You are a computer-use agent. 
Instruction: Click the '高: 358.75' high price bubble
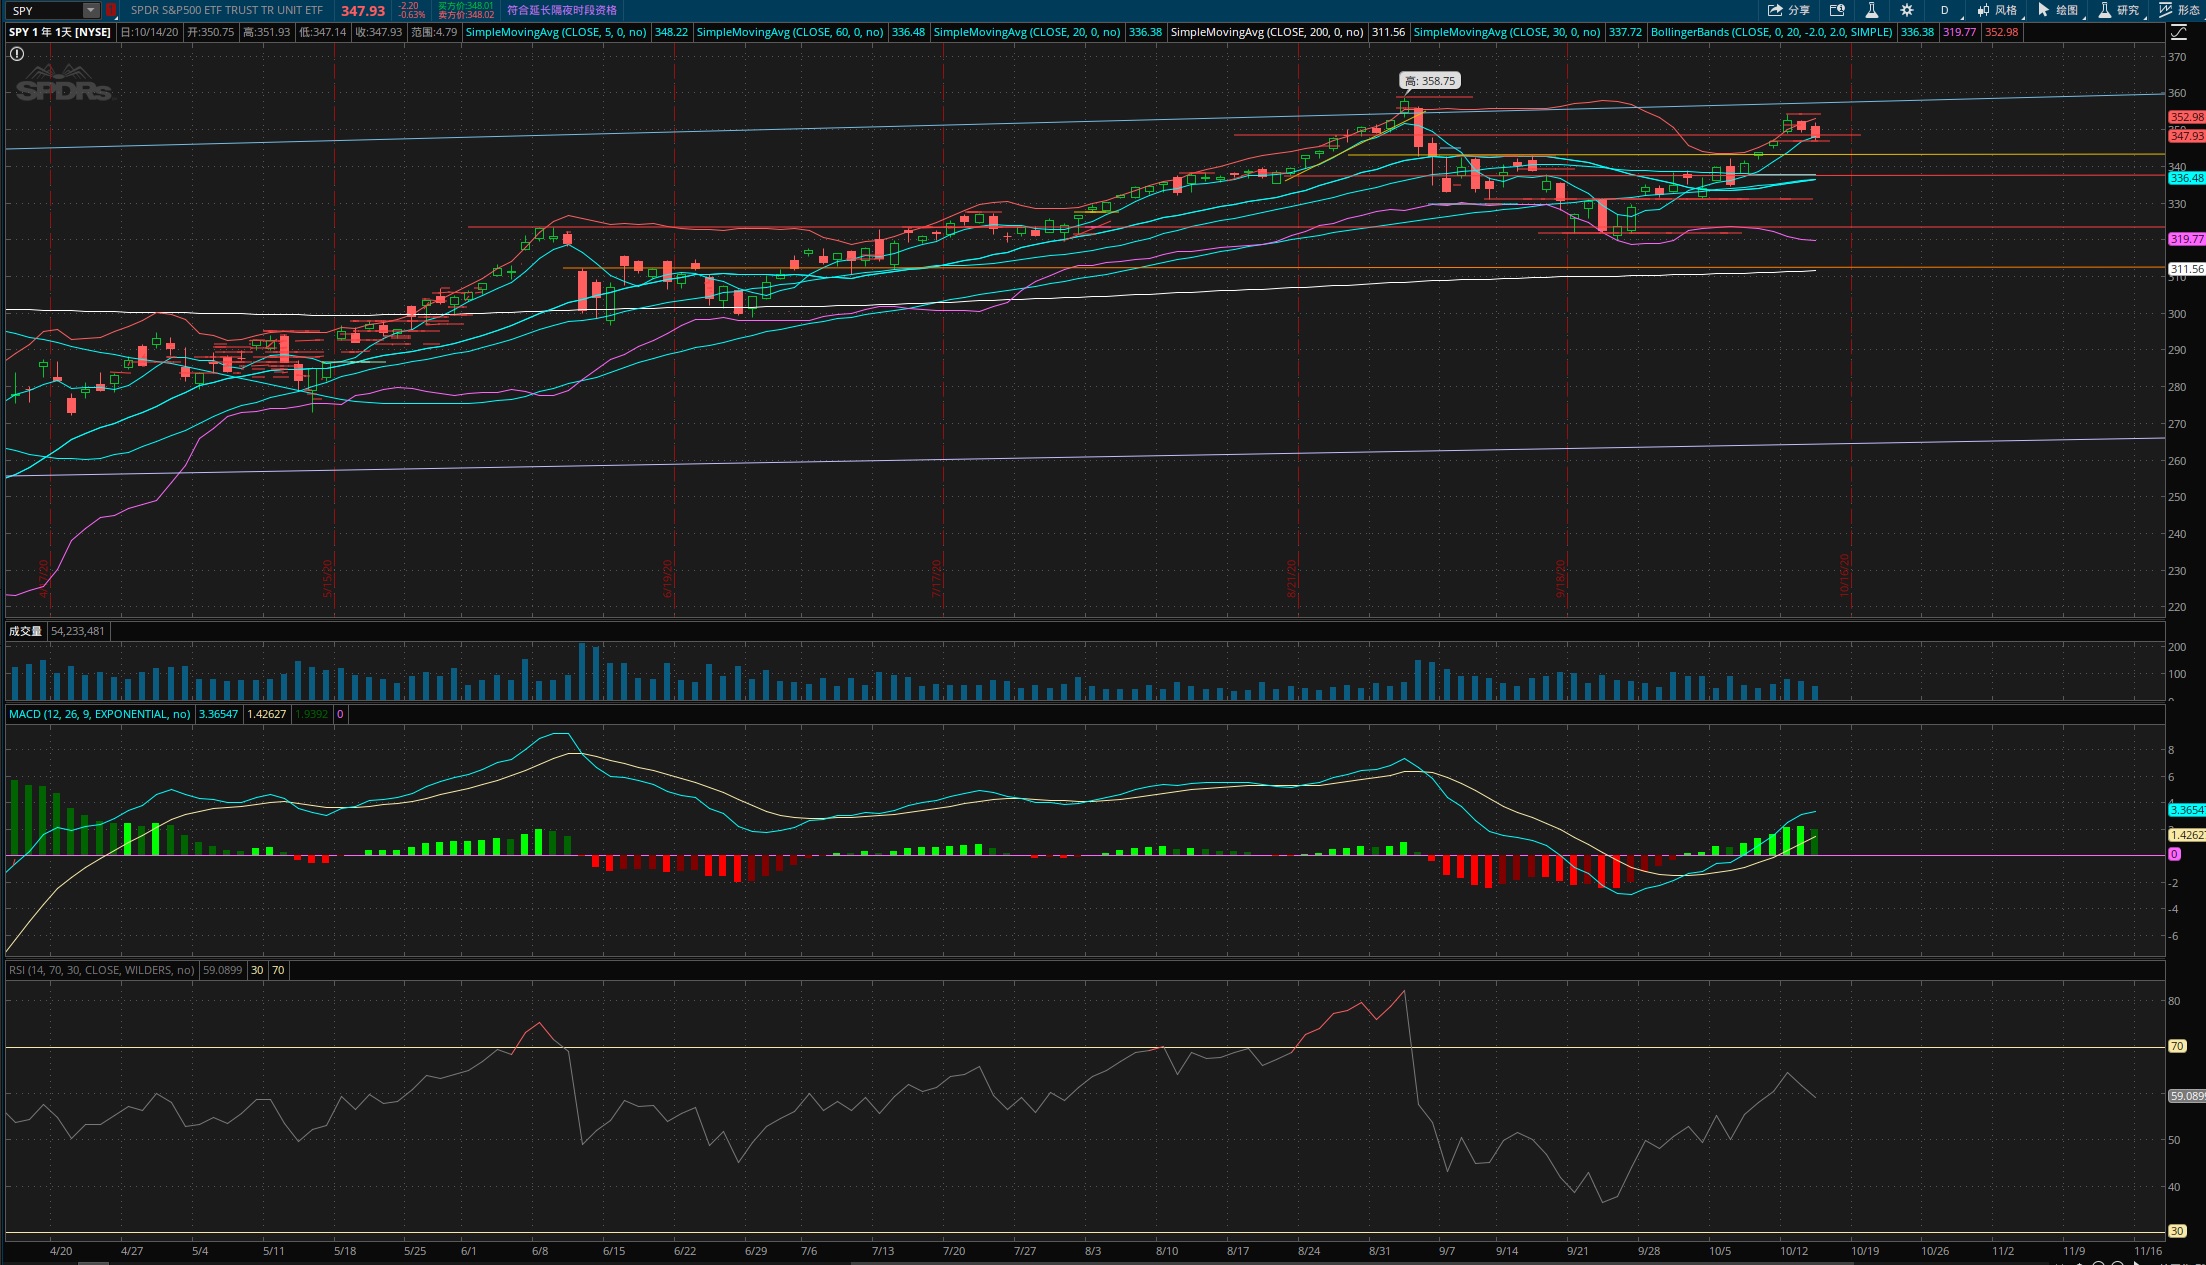click(x=1429, y=81)
